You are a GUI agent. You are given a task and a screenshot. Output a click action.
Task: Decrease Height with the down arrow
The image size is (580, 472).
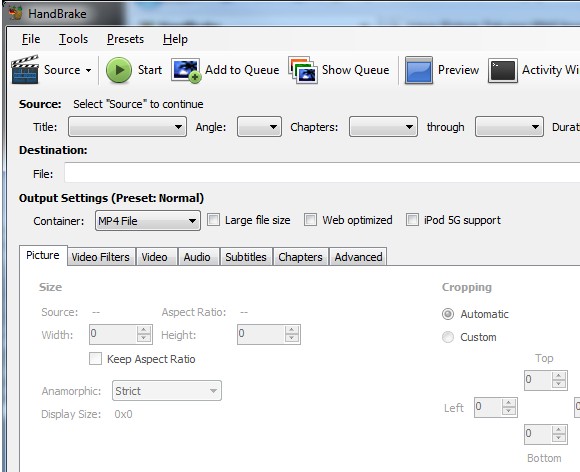coord(292,338)
